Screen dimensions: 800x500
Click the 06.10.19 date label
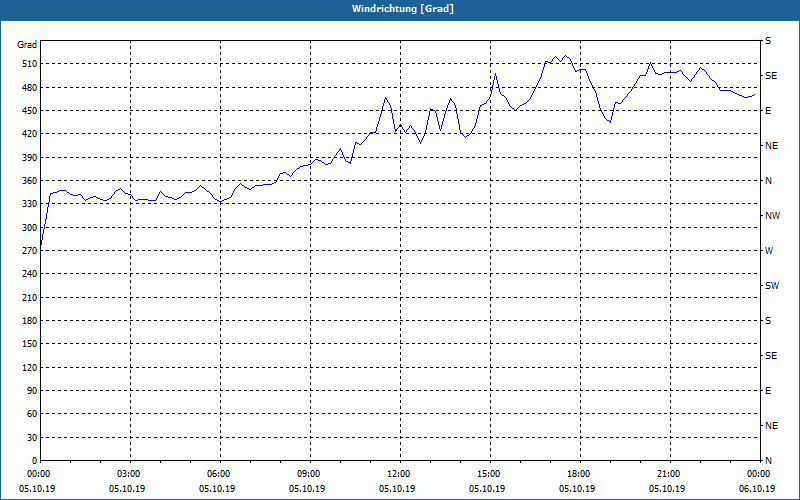click(x=757, y=489)
